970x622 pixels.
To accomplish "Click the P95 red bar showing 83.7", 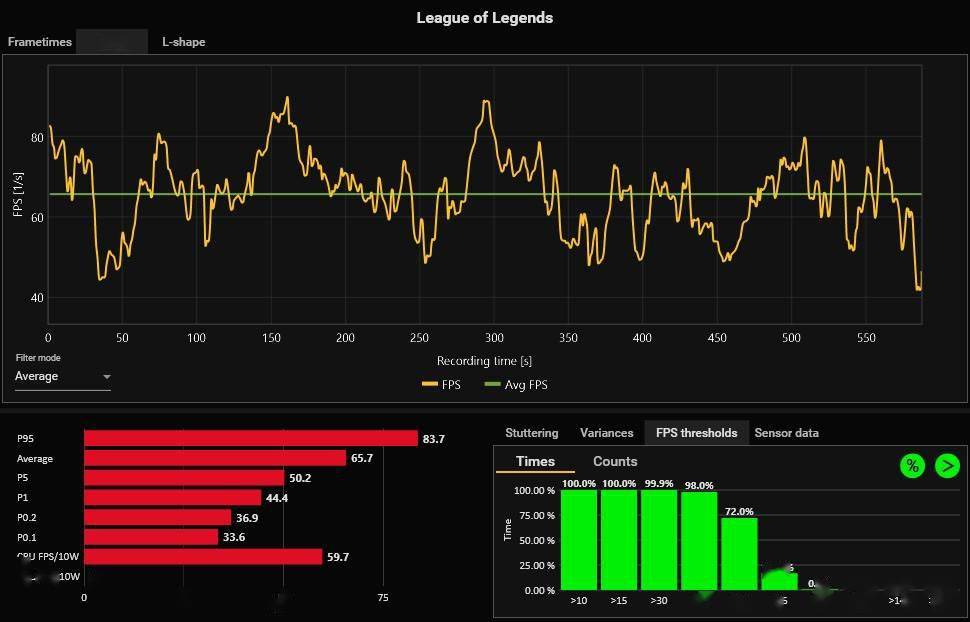I will coord(250,438).
